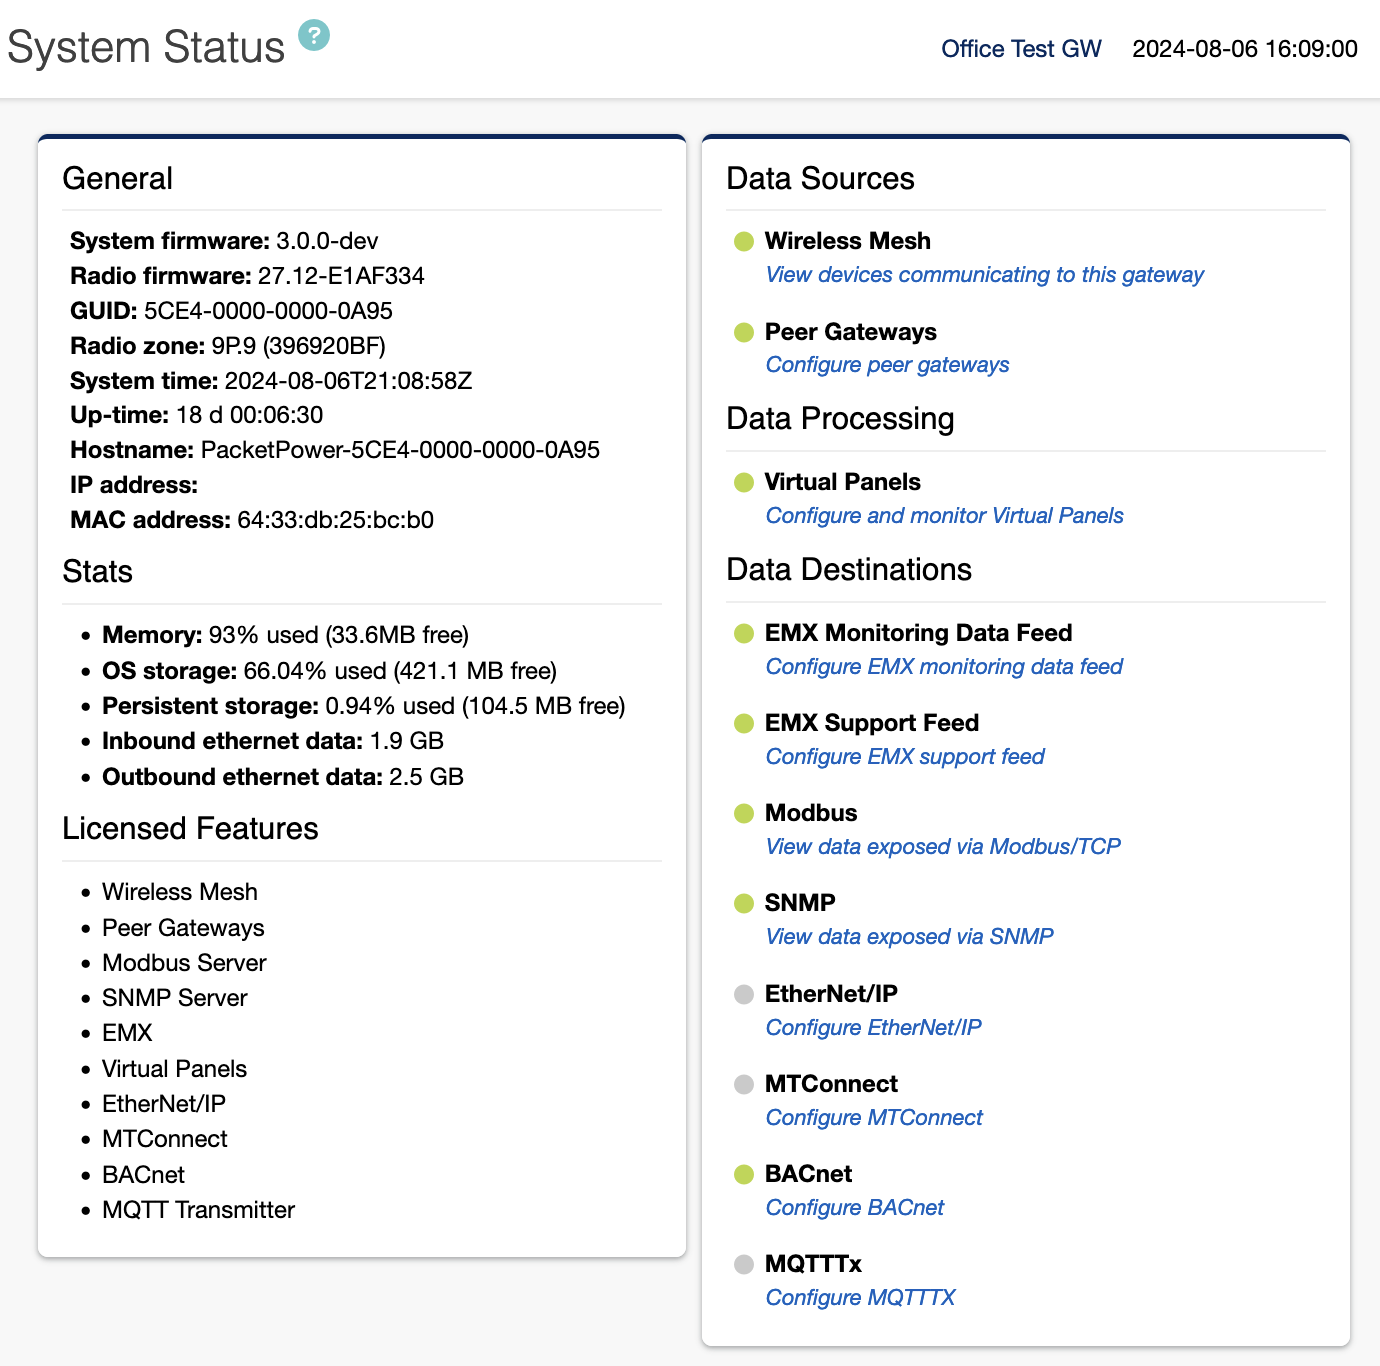
Task: Click the timestamp 2024-08-06 16:09:00
Action: (x=1245, y=48)
